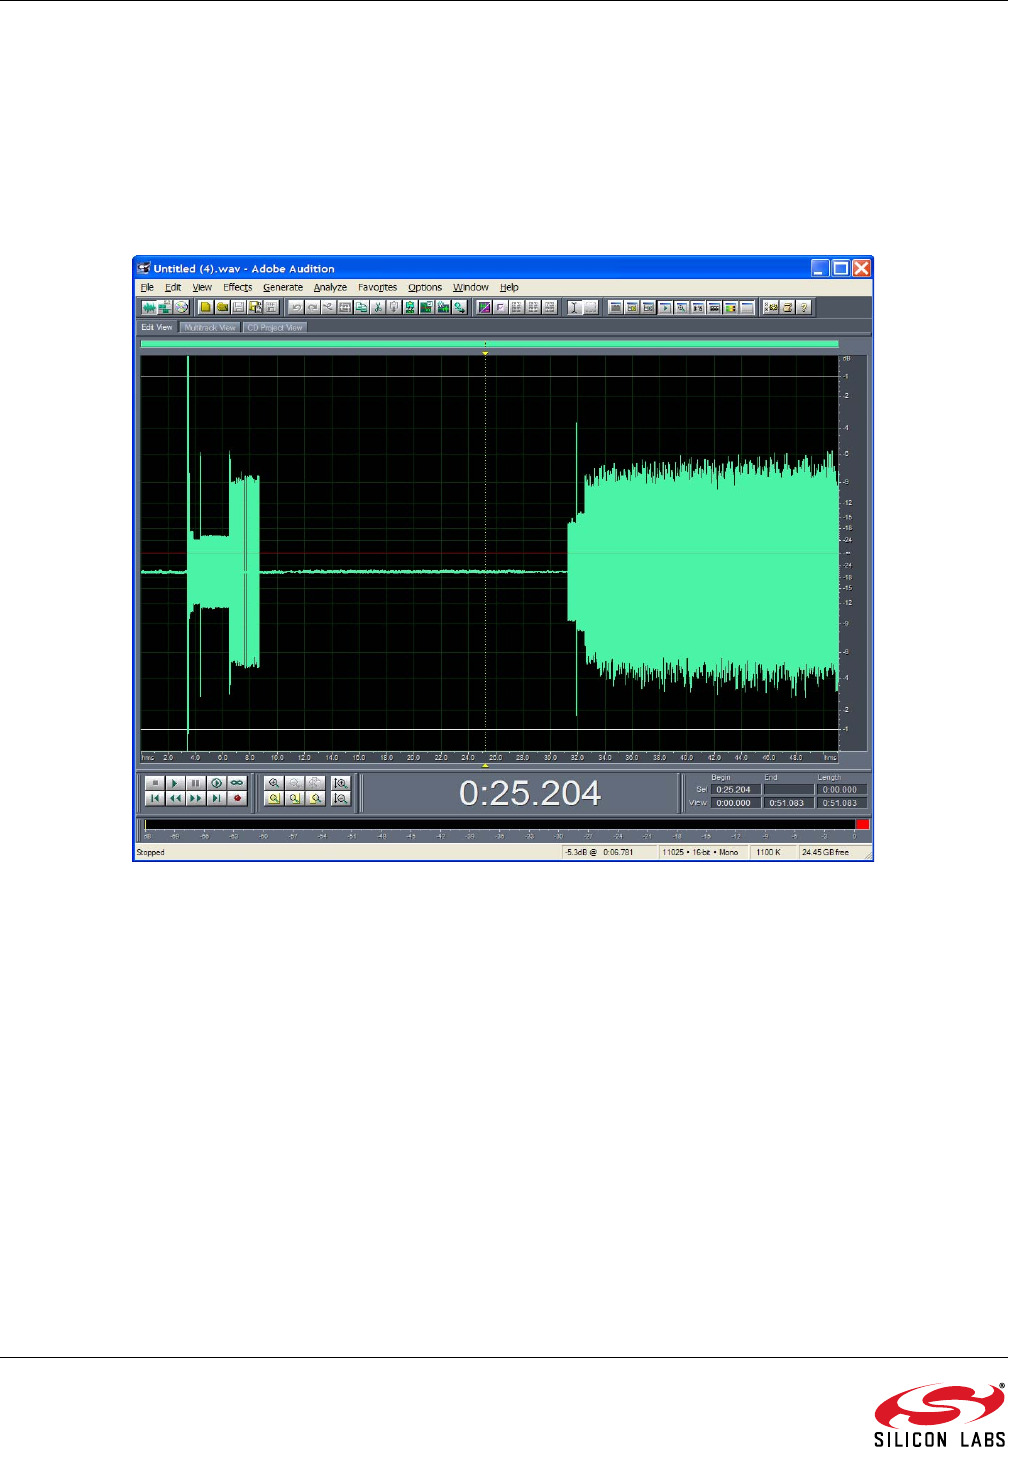Open the Effects menu
The width and height of the screenshot is (1010, 1468).
point(237,287)
